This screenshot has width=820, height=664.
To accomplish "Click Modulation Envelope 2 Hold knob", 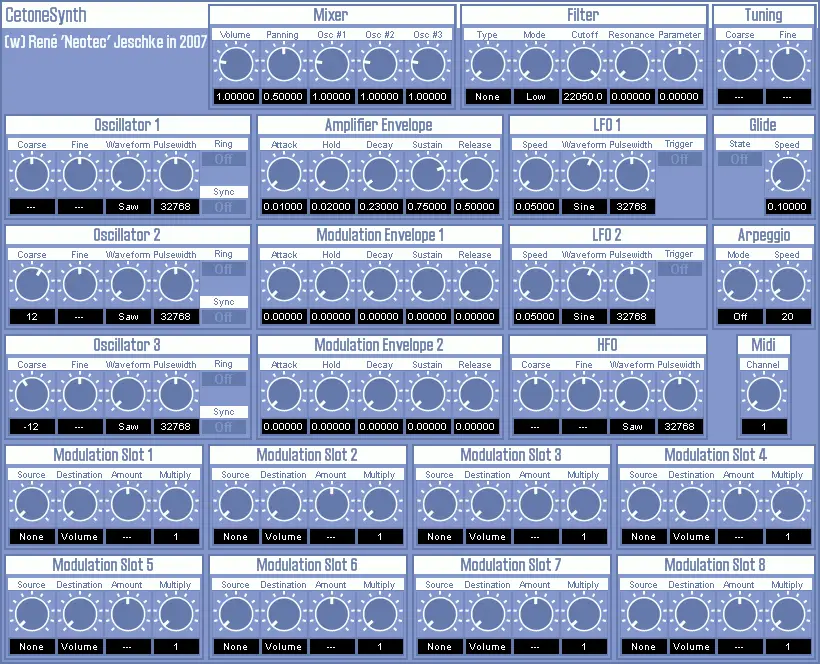I will pyautogui.click(x=332, y=394).
